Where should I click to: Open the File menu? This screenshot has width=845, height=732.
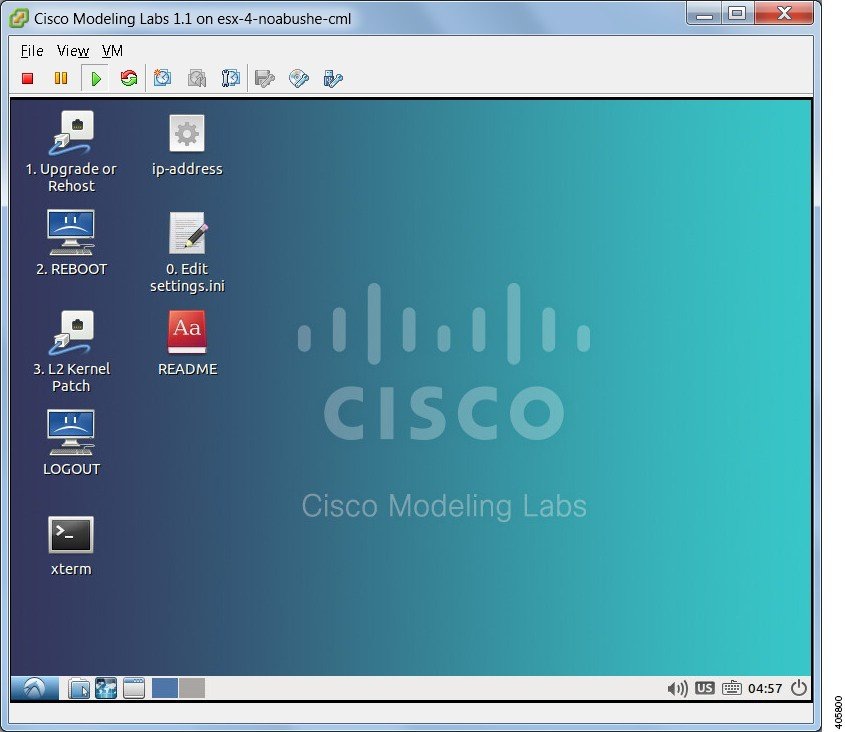pyautogui.click(x=32, y=51)
